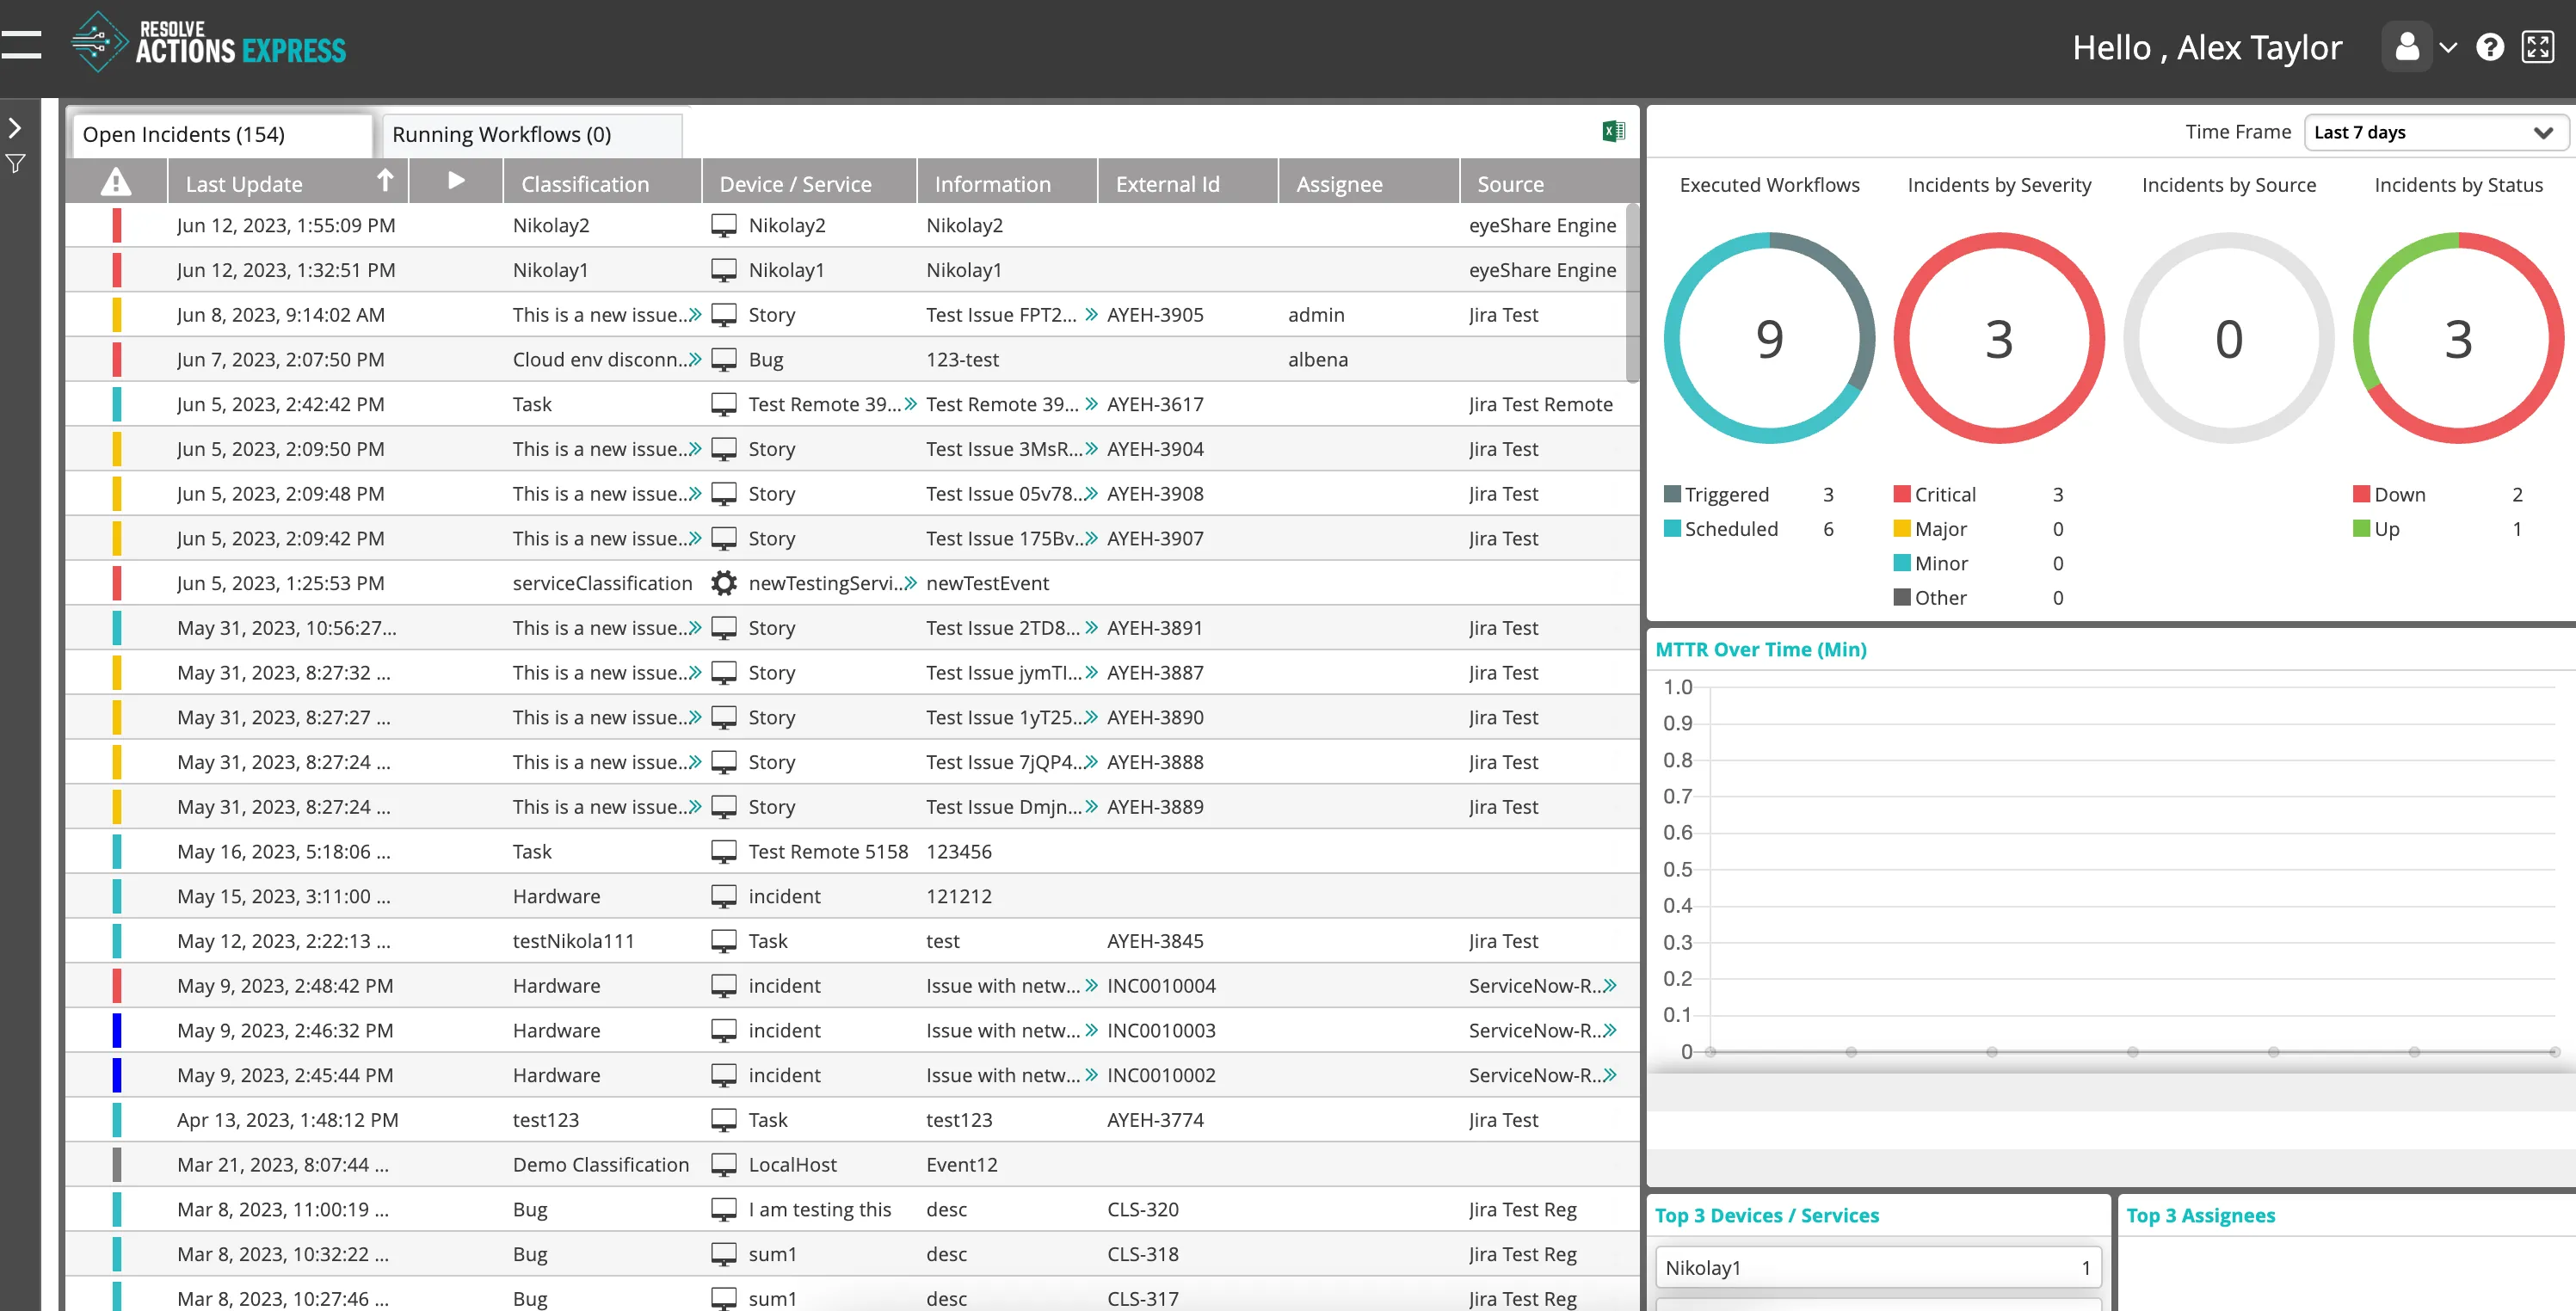2576x1311 pixels.
Task: Switch to Running Workflows (0) tab
Action: coord(502,134)
